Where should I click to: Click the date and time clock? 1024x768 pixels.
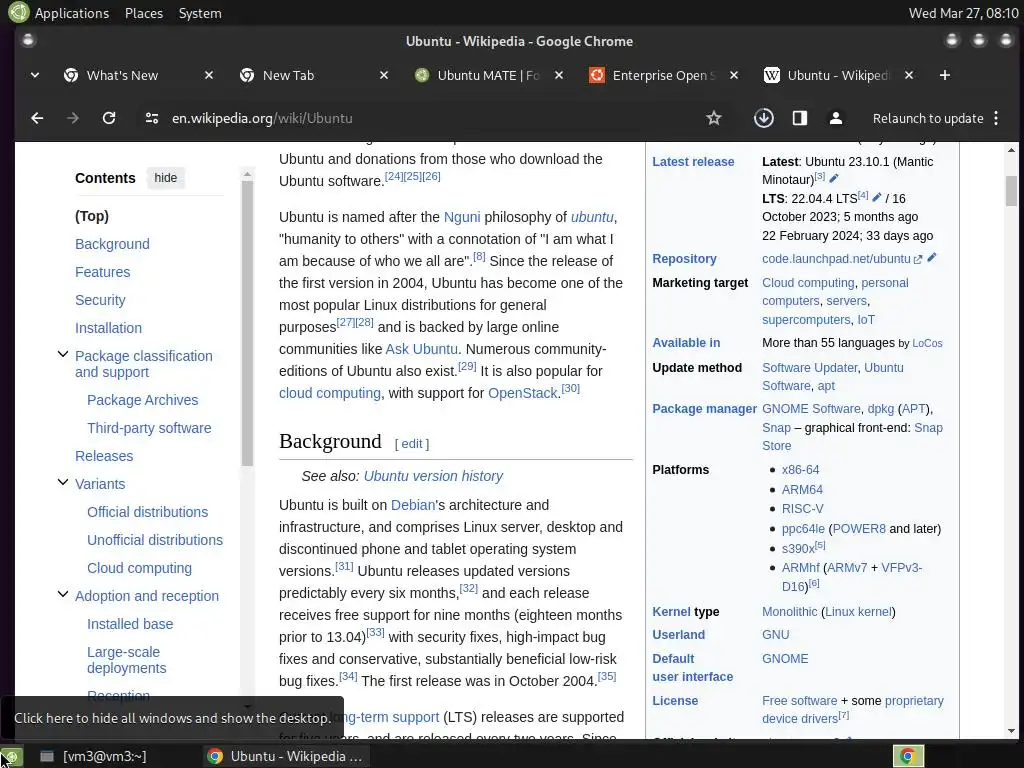pos(963,13)
